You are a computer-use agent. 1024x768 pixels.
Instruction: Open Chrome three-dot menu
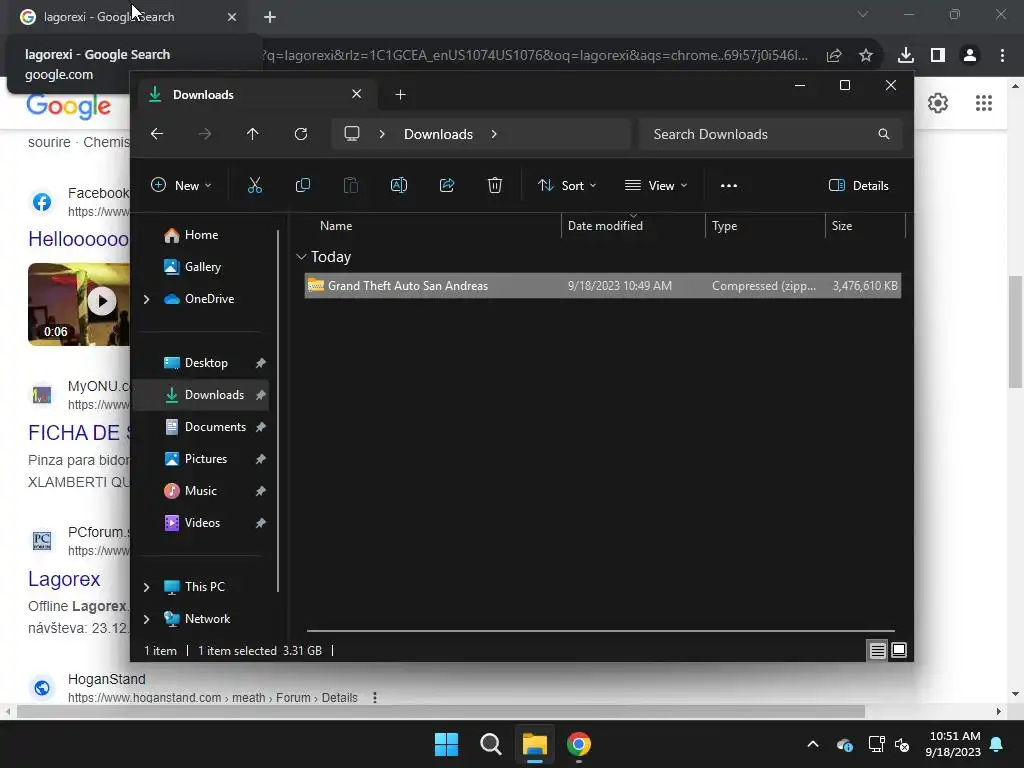coord(1002,56)
